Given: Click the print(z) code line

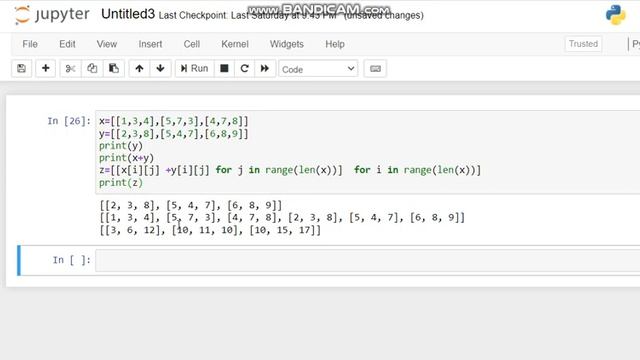Looking at the screenshot, I should click(121, 182).
